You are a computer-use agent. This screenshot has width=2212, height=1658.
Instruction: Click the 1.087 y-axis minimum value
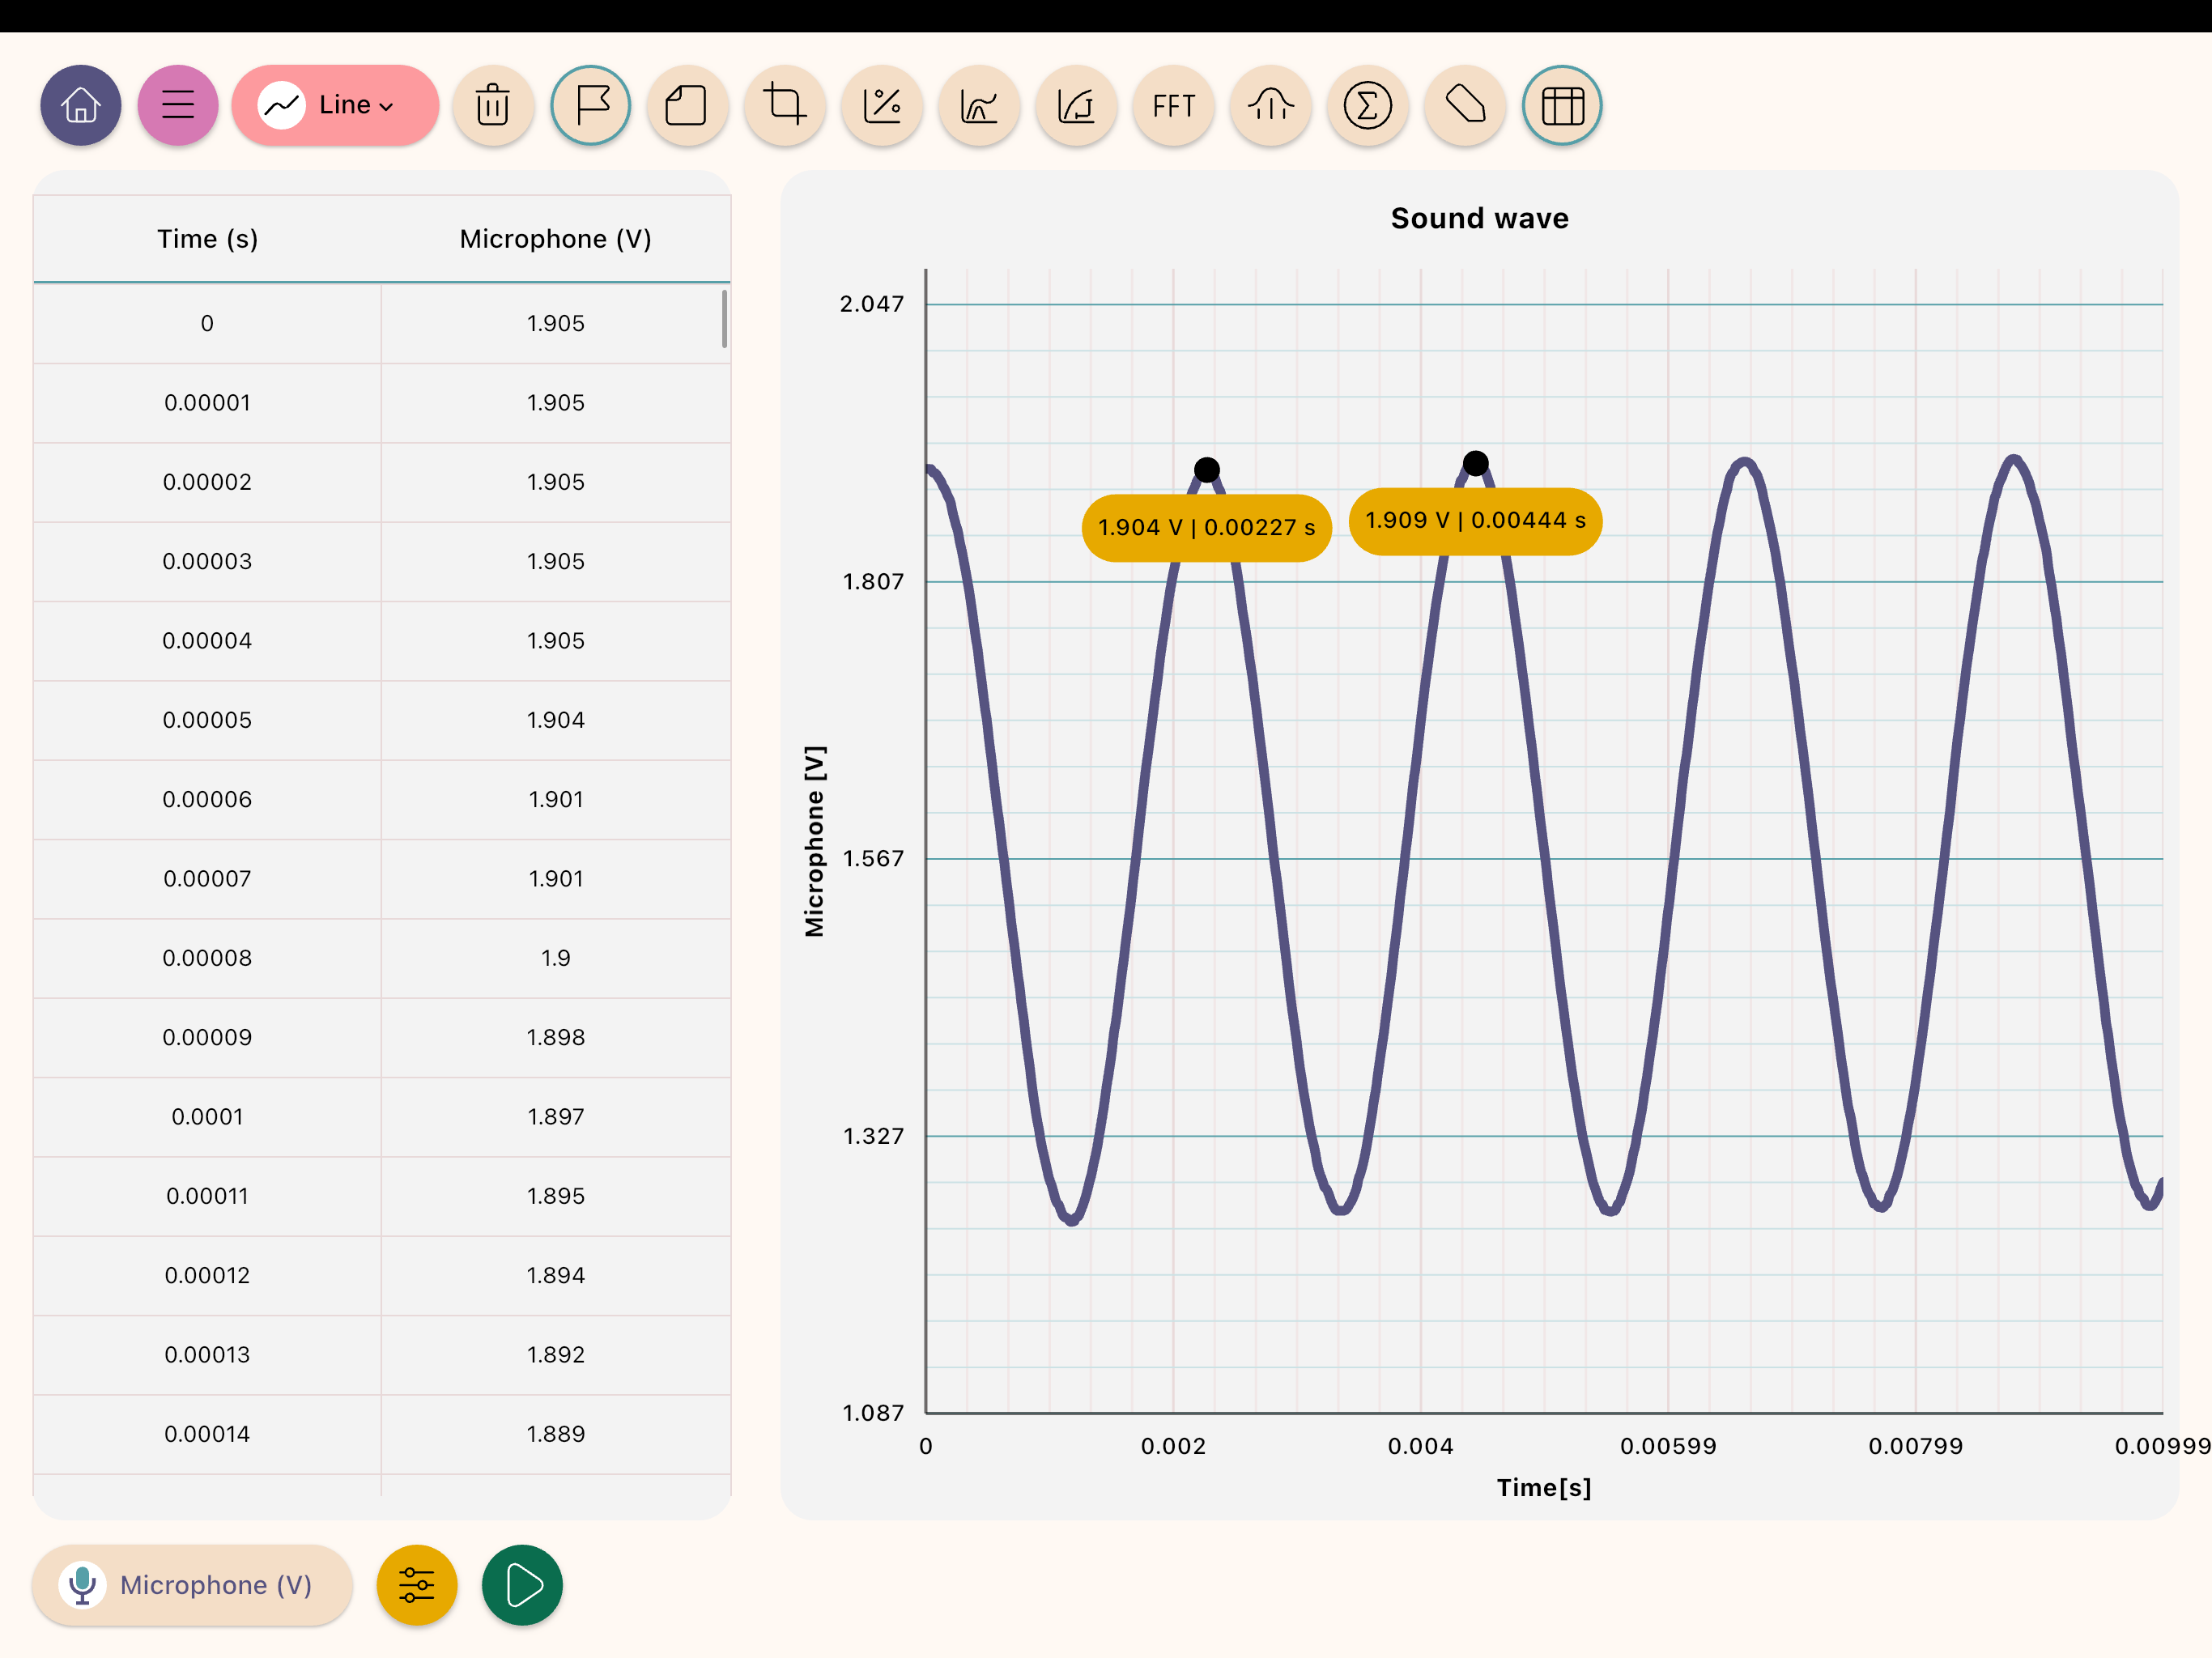click(x=872, y=1413)
